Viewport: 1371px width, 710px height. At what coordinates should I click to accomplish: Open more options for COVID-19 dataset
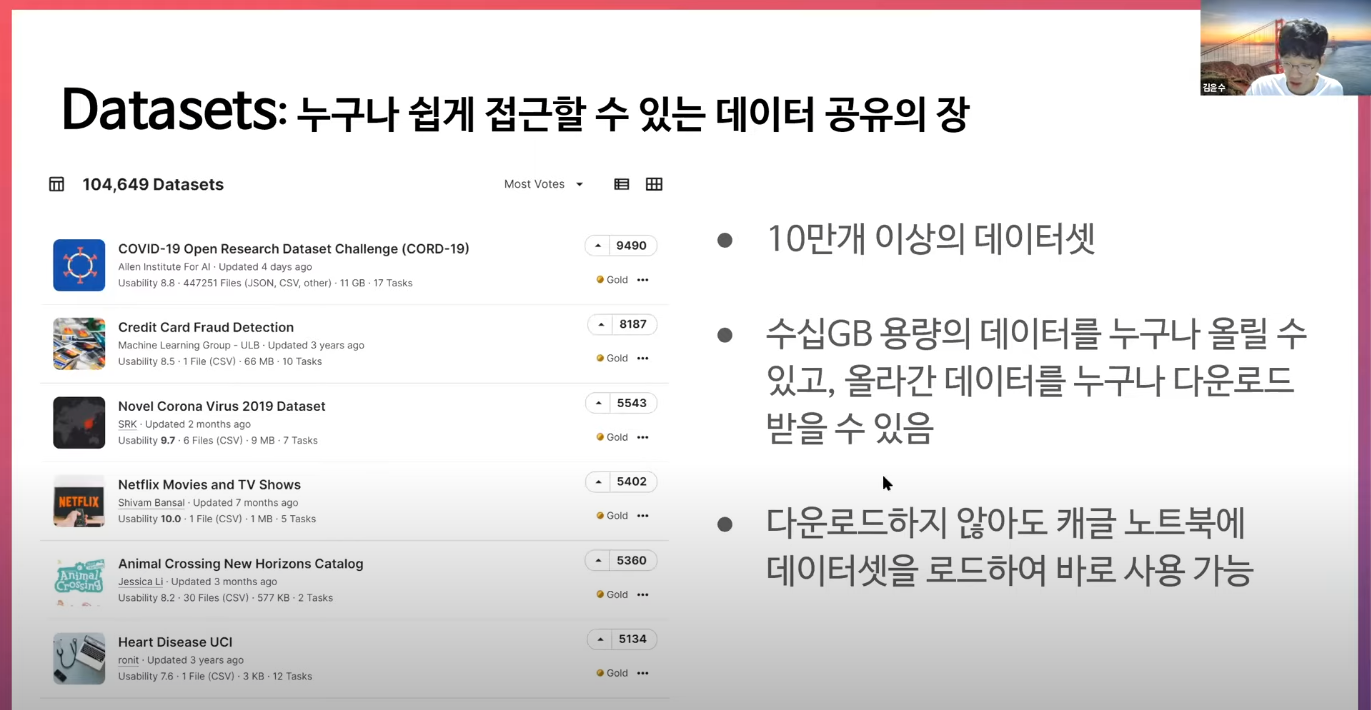643,280
